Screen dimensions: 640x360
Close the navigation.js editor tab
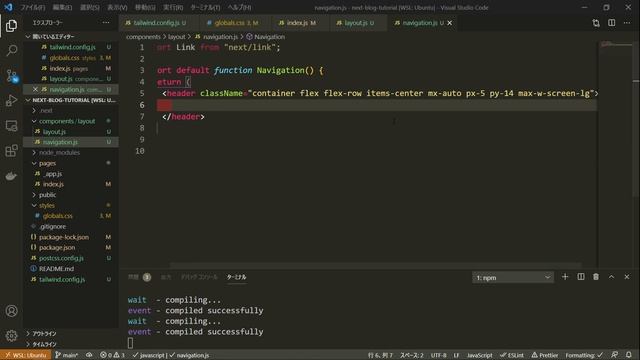449,23
